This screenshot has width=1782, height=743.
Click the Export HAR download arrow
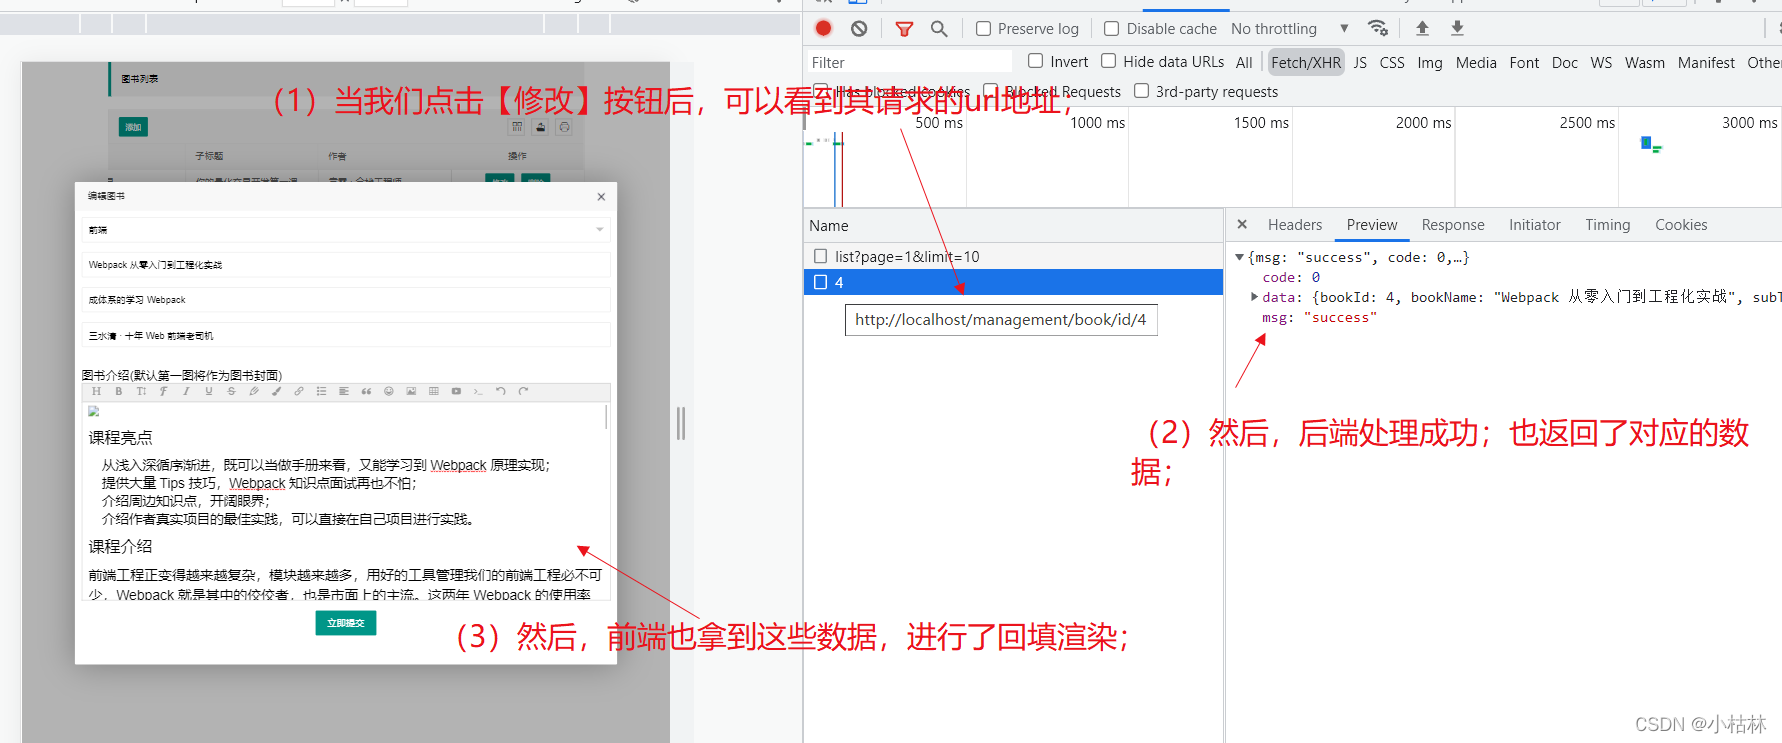point(1458,28)
